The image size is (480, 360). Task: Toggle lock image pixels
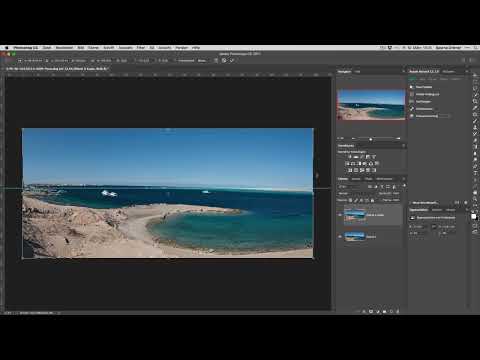(356, 200)
